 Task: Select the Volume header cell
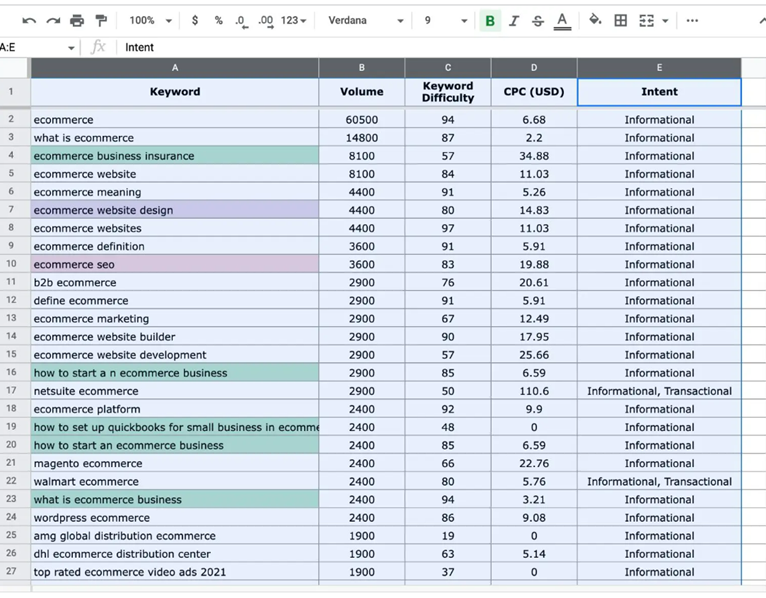tap(362, 92)
